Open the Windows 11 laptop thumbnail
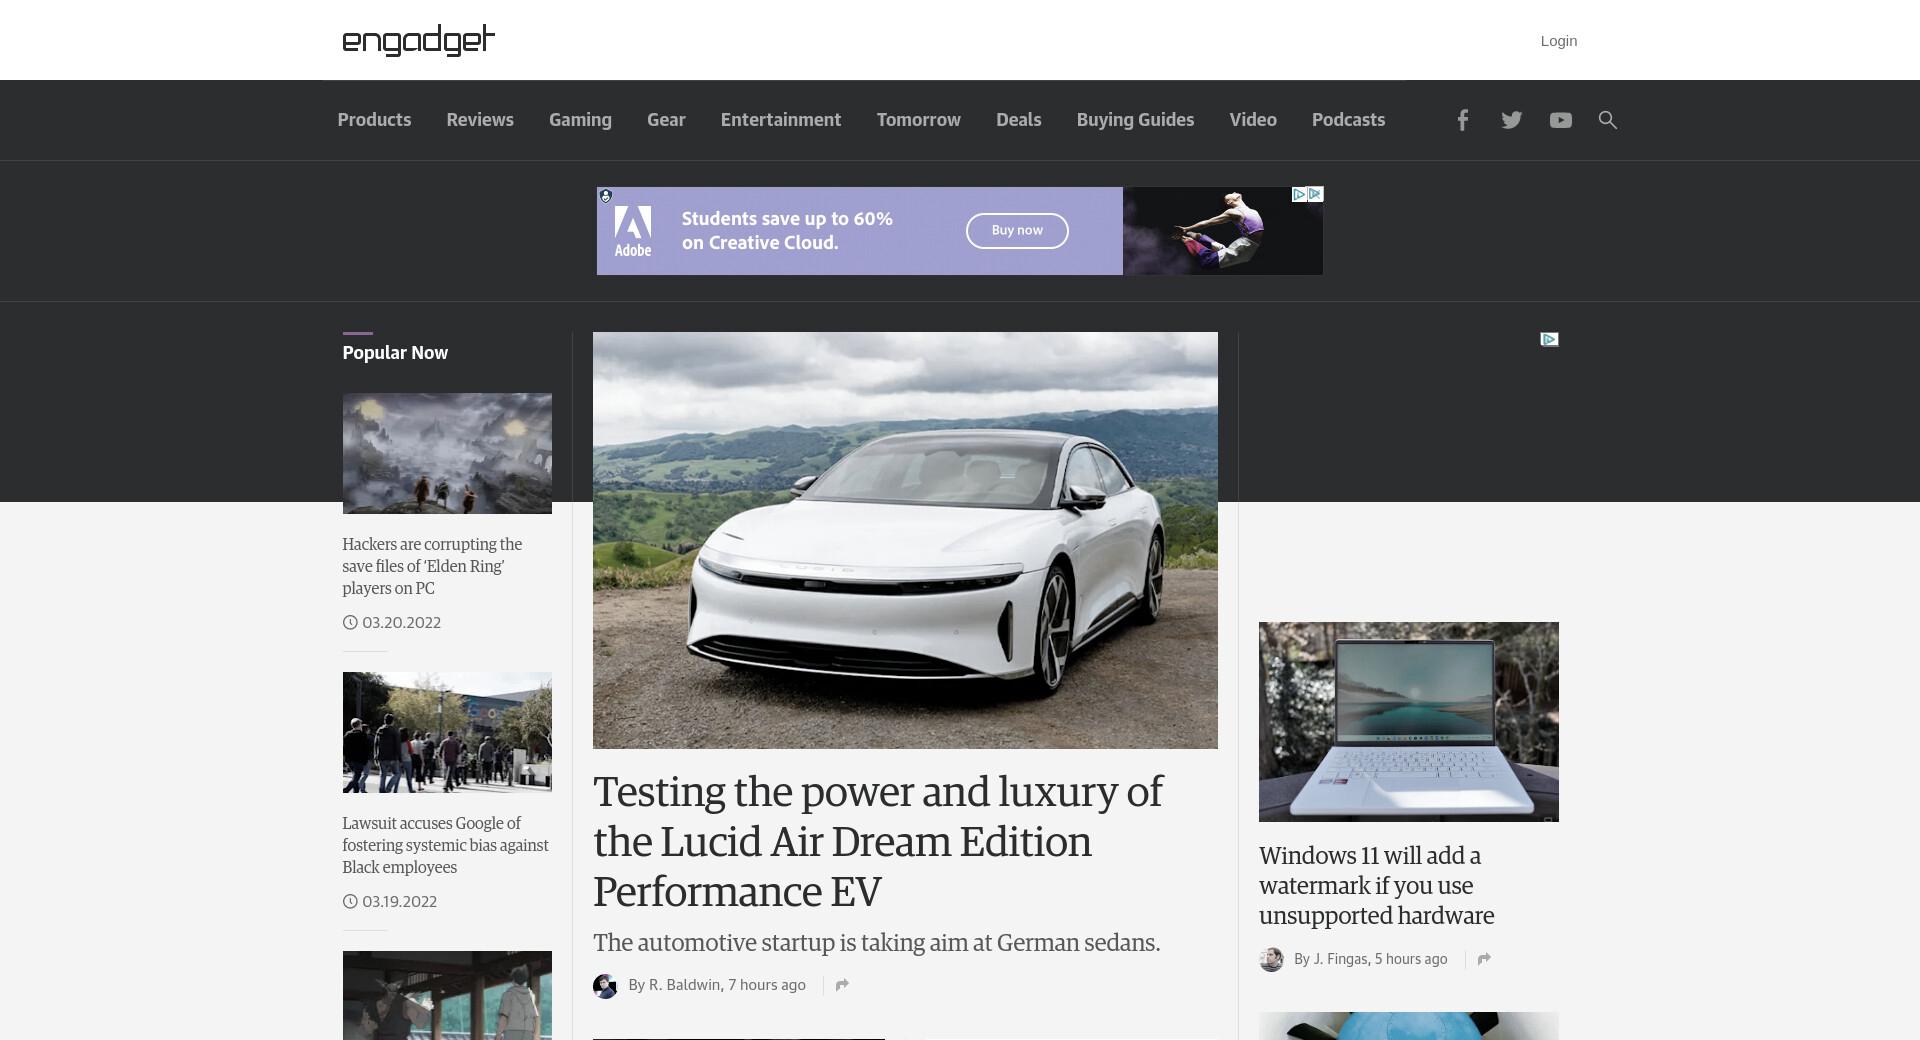This screenshot has height=1040, width=1920. tap(1408, 722)
